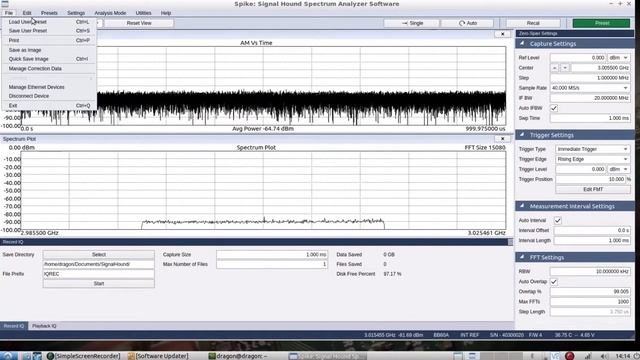
Task: Toggle the Auto Overlap checkbox
Action: point(554,282)
